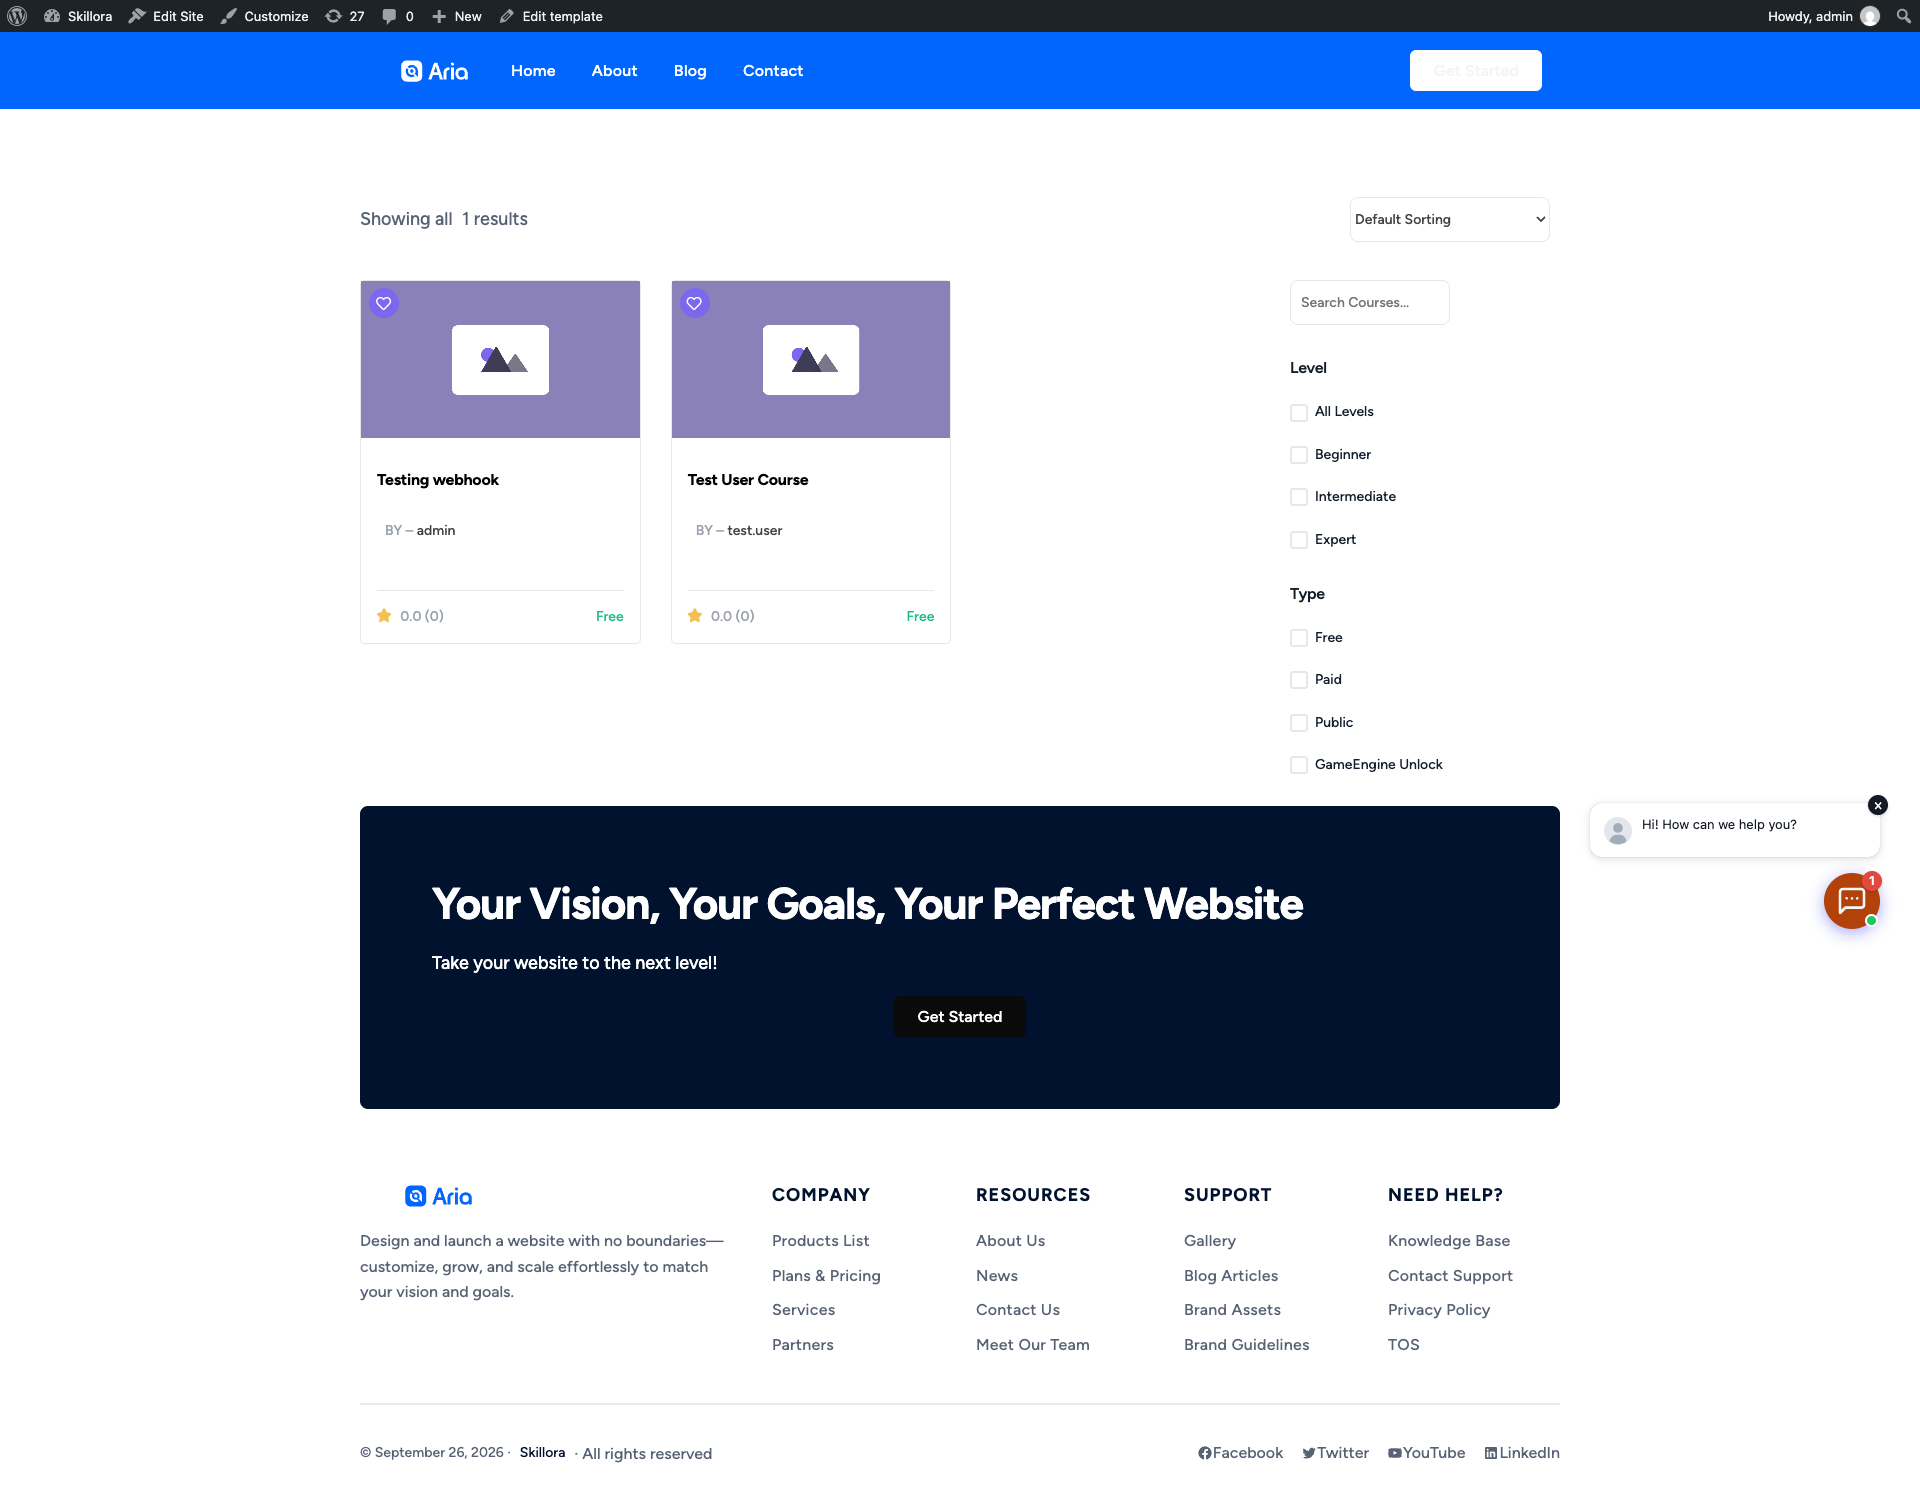Go to Blog in navigation

pyautogui.click(x=690, y=71)
